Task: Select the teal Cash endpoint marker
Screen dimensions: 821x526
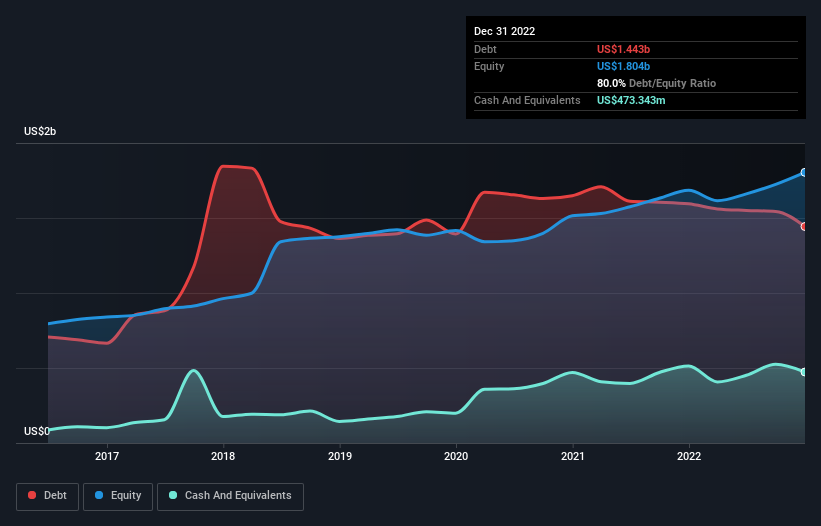Action: tap(804, 372)
